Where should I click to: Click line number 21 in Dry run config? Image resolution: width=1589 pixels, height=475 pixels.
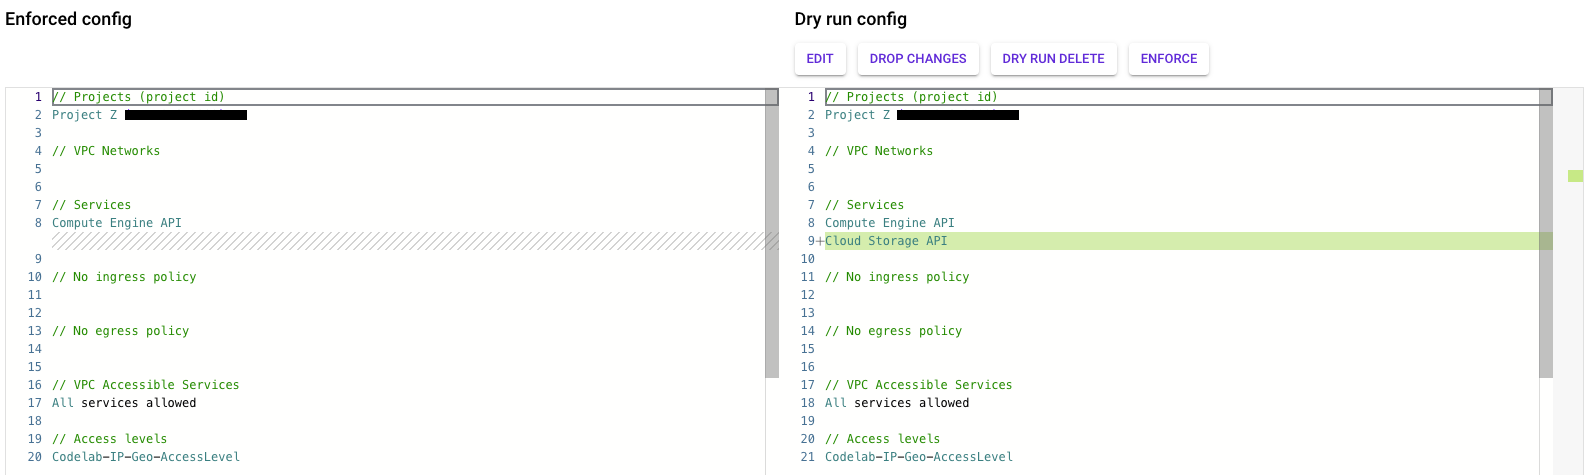[x=808, y=457]
